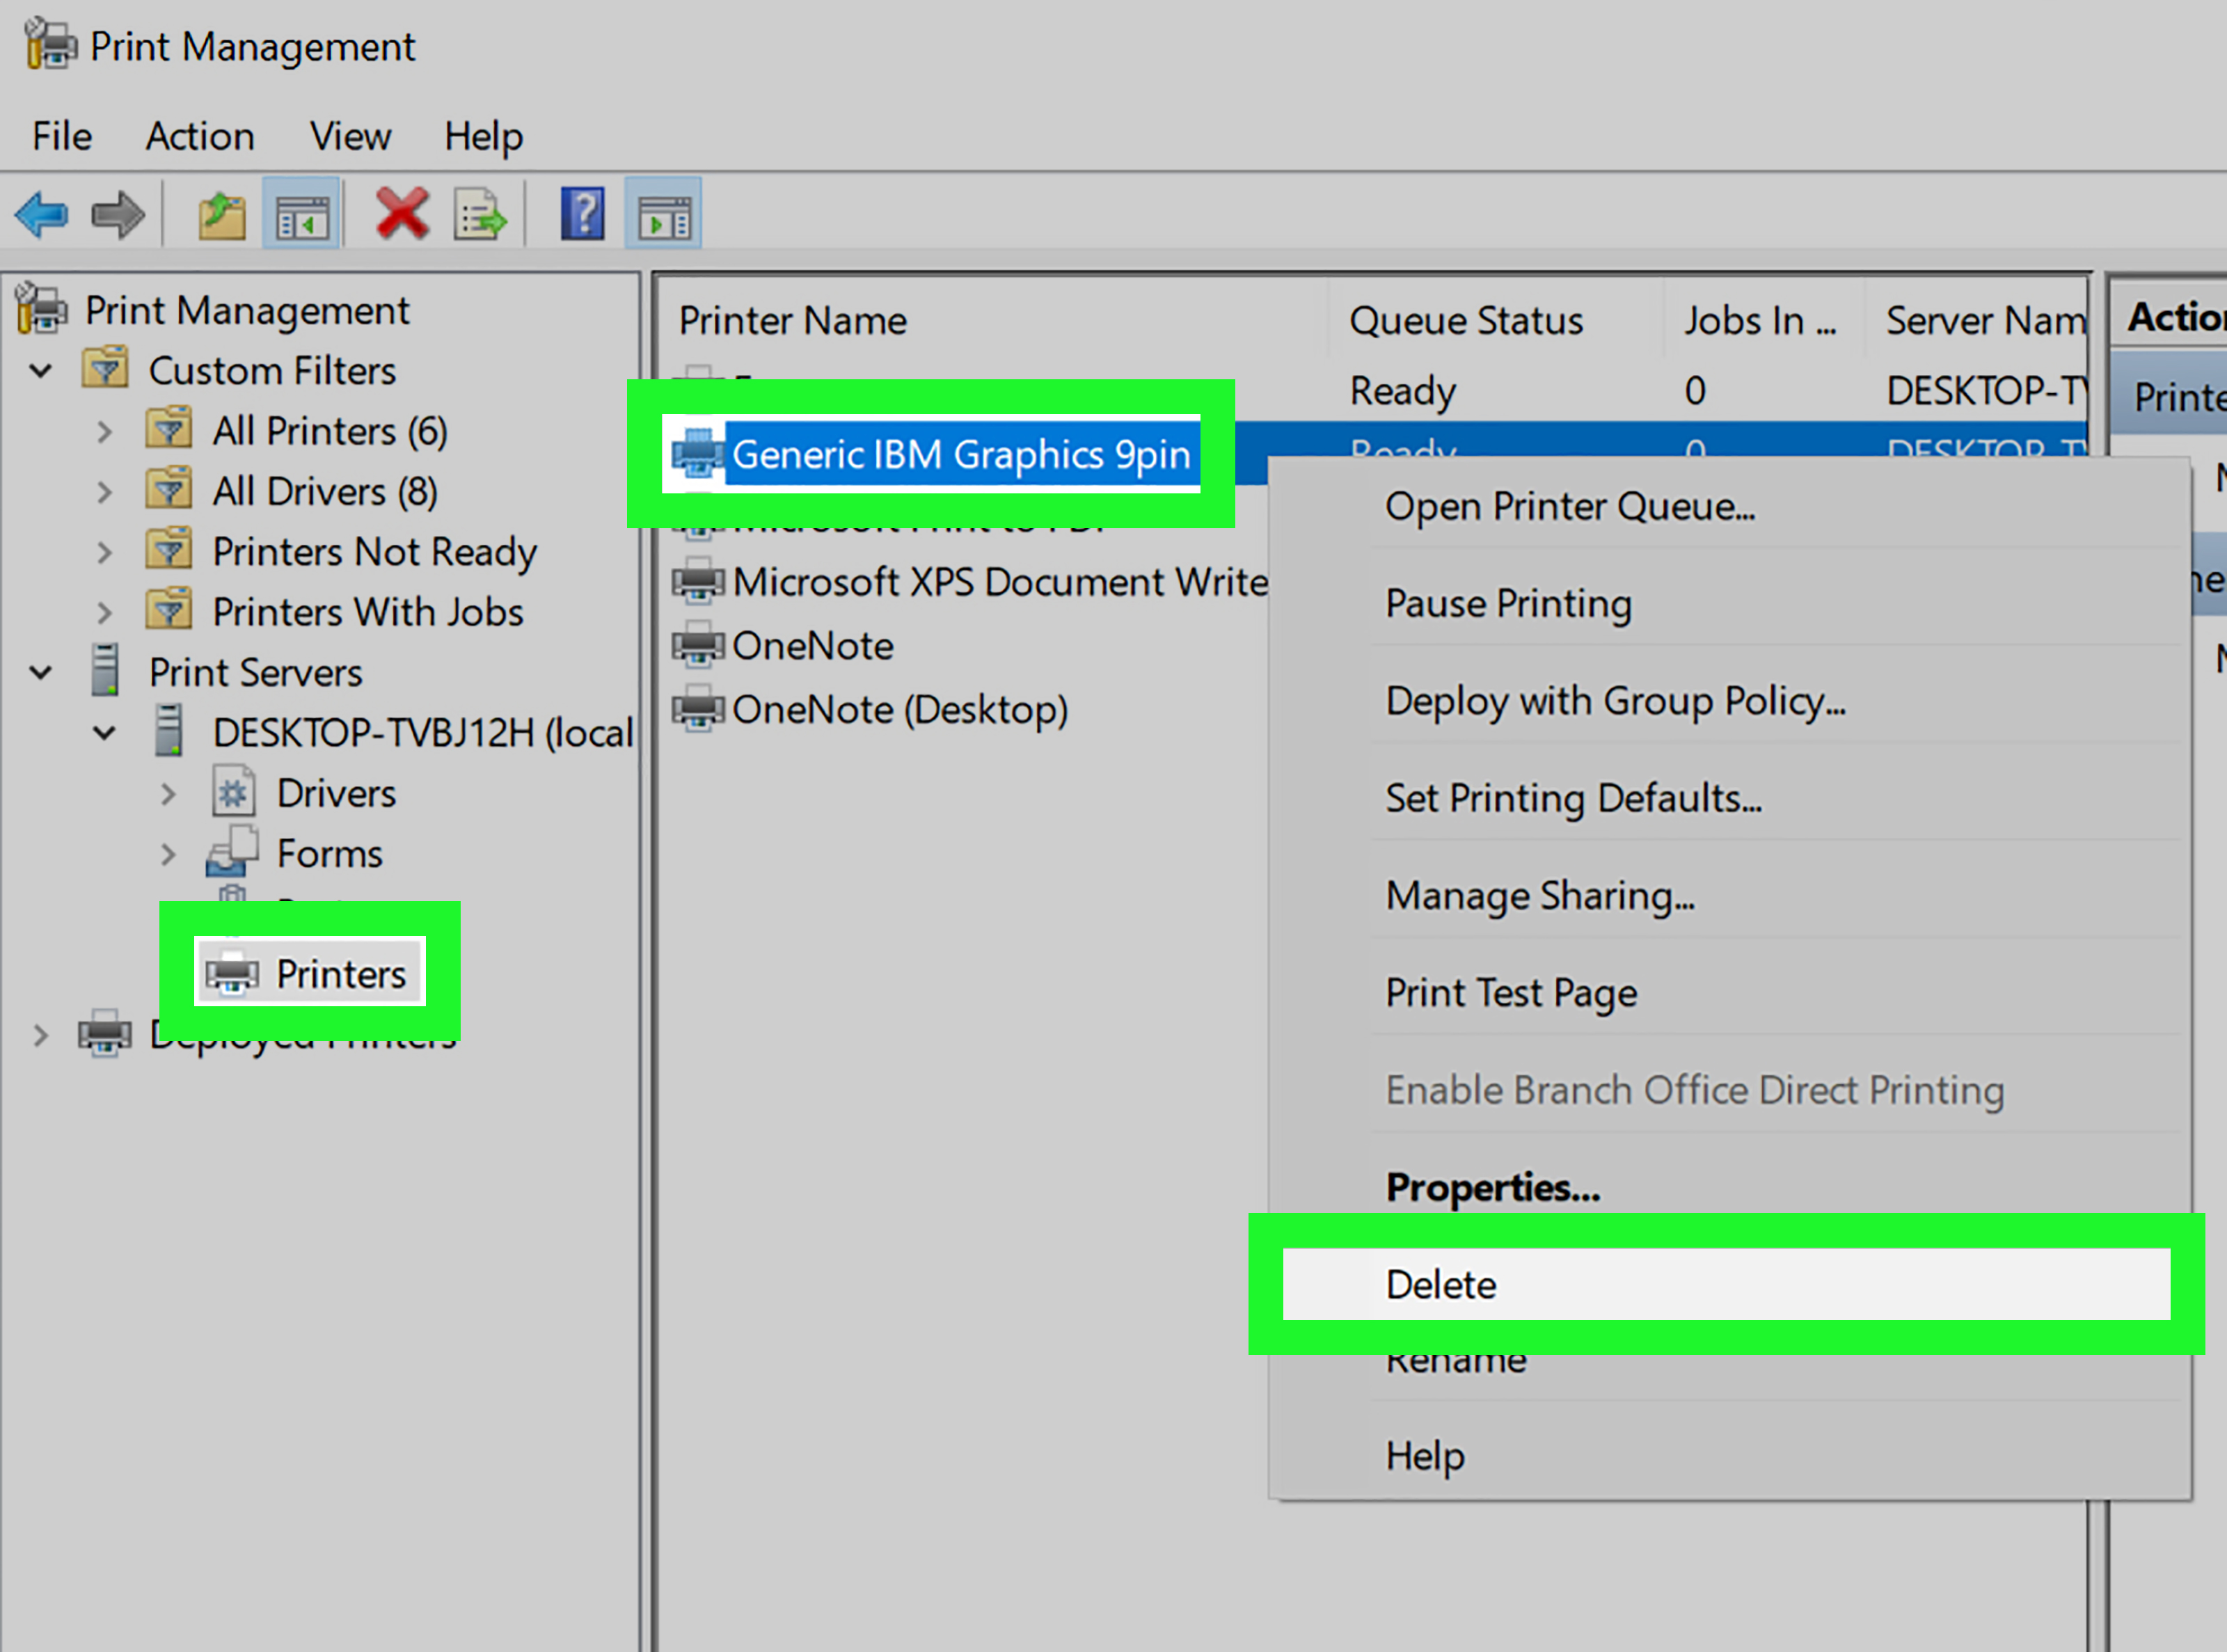The image size is (2227, 1652).
Task: Select the Drivers tree label
Action: (x=336, y=793)
